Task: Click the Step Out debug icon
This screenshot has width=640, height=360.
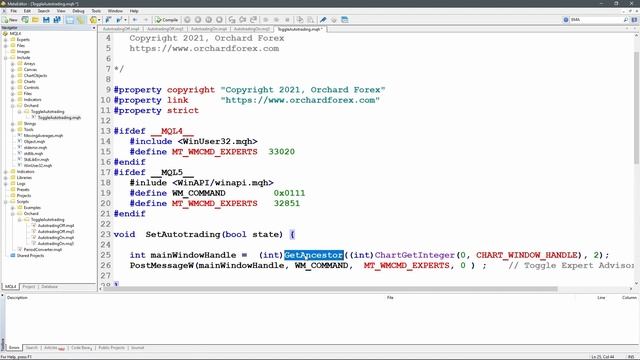Action: pyautogui.click(x=253, y=20)
